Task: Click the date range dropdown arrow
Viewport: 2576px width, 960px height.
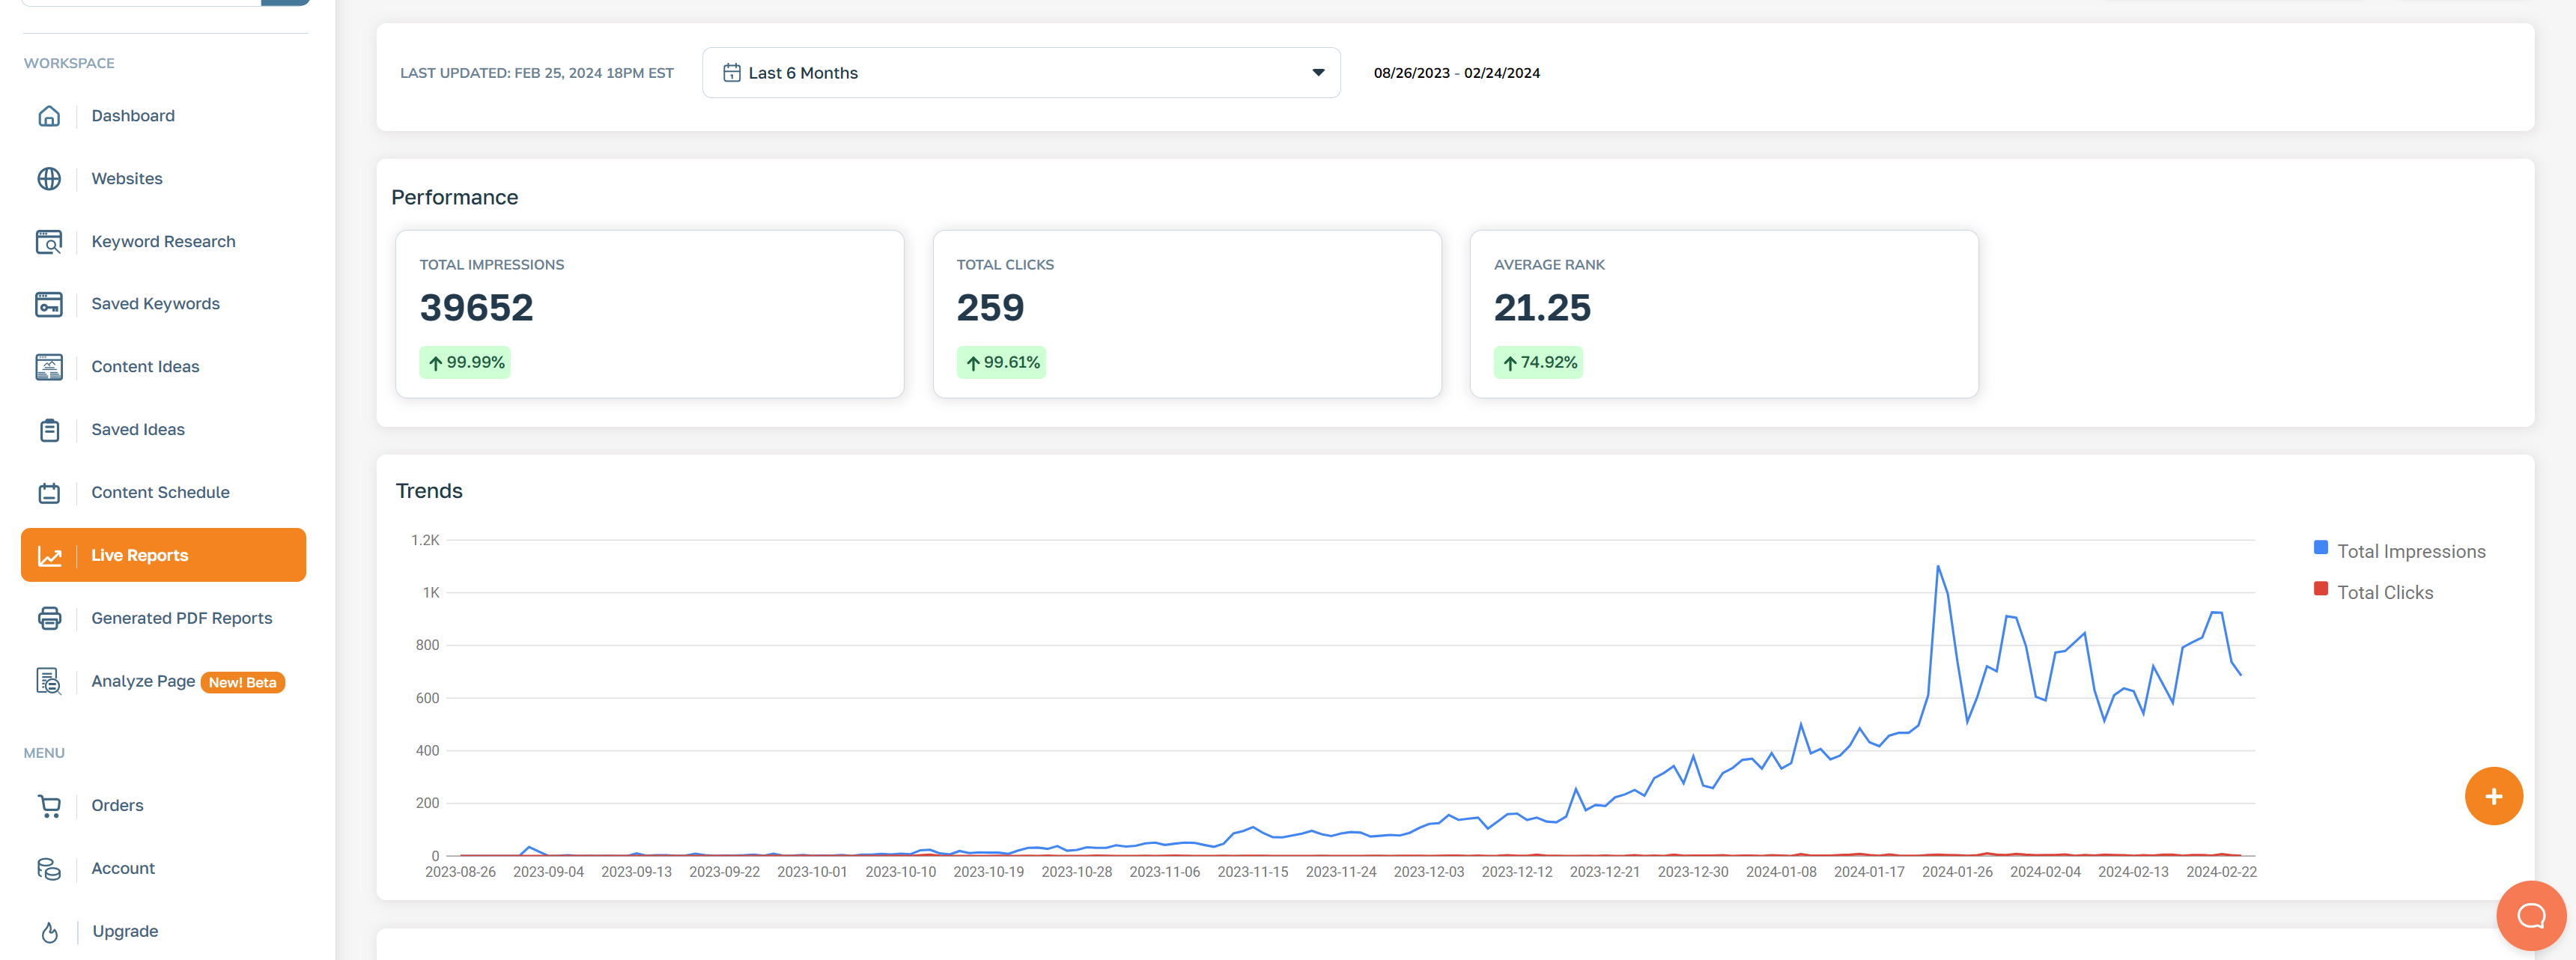Action: coord(1318,73)
